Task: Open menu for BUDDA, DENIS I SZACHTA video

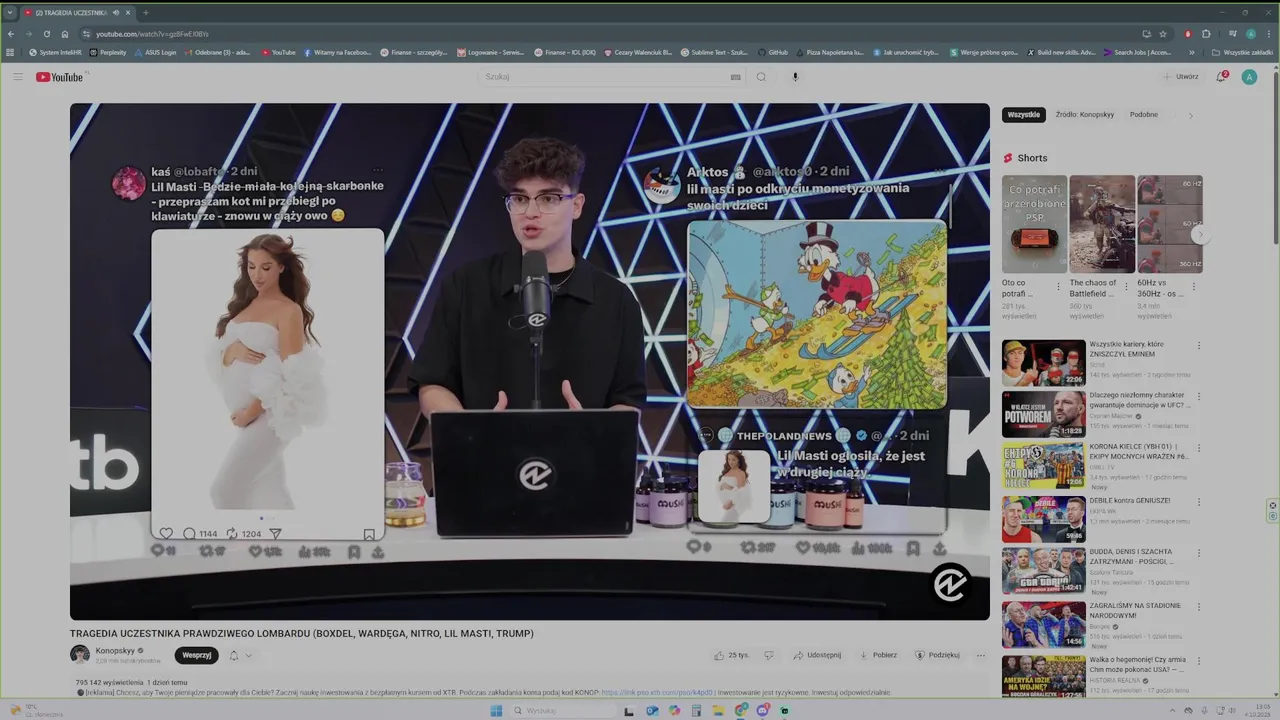Action: pyautogui.click(x=1198, y=553)
